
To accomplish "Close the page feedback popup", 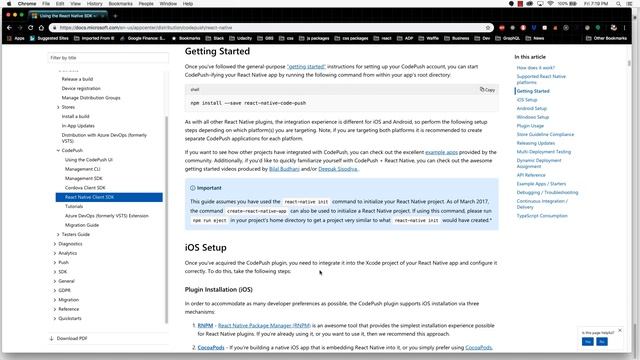I will click(x=620, y=330).
